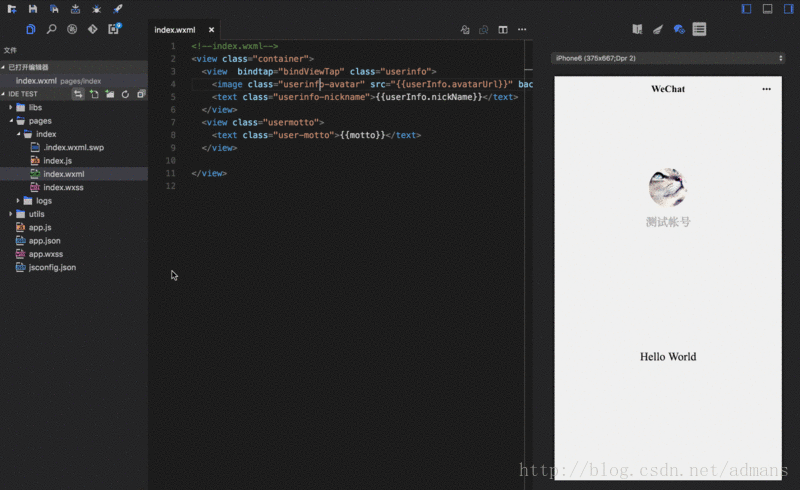Click the open changes icon in editor bar

(x=465, y=30)
